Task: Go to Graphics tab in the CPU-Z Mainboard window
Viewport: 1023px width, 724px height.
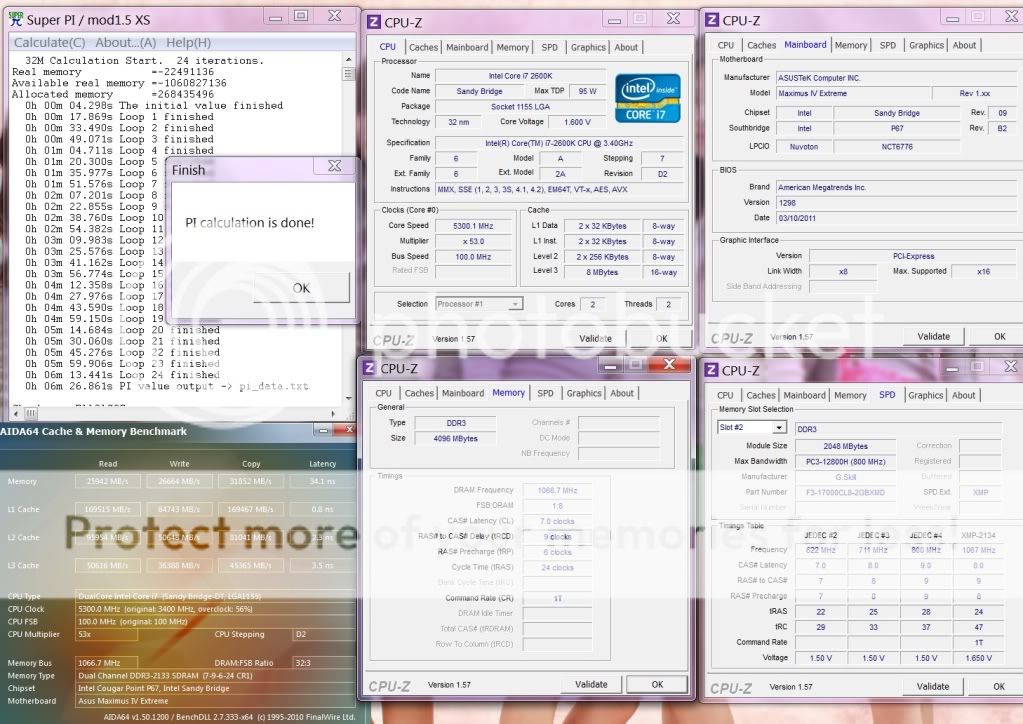Action: coord(926,45)
